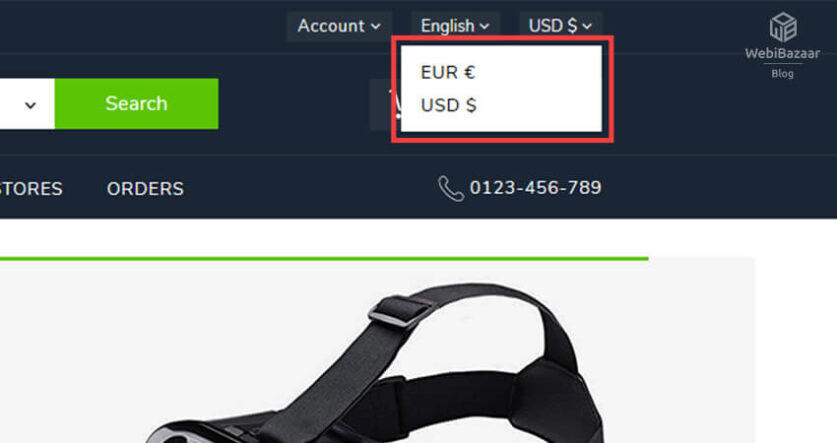
Task: Go to the ORDERS navigation item
Action: [x=145, y=189]
